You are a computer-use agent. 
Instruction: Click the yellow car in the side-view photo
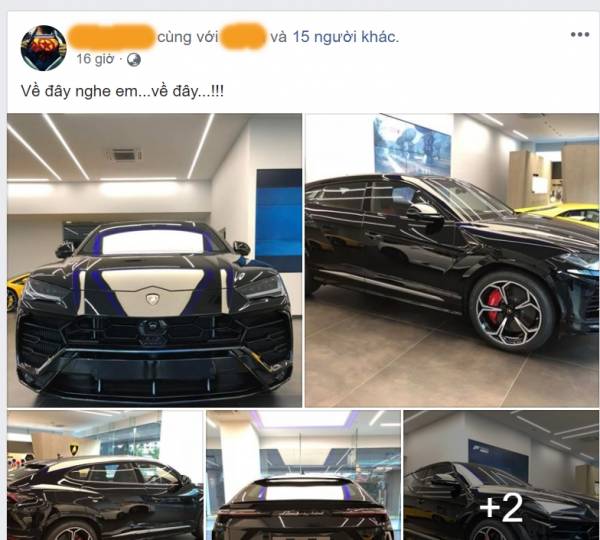559,213
